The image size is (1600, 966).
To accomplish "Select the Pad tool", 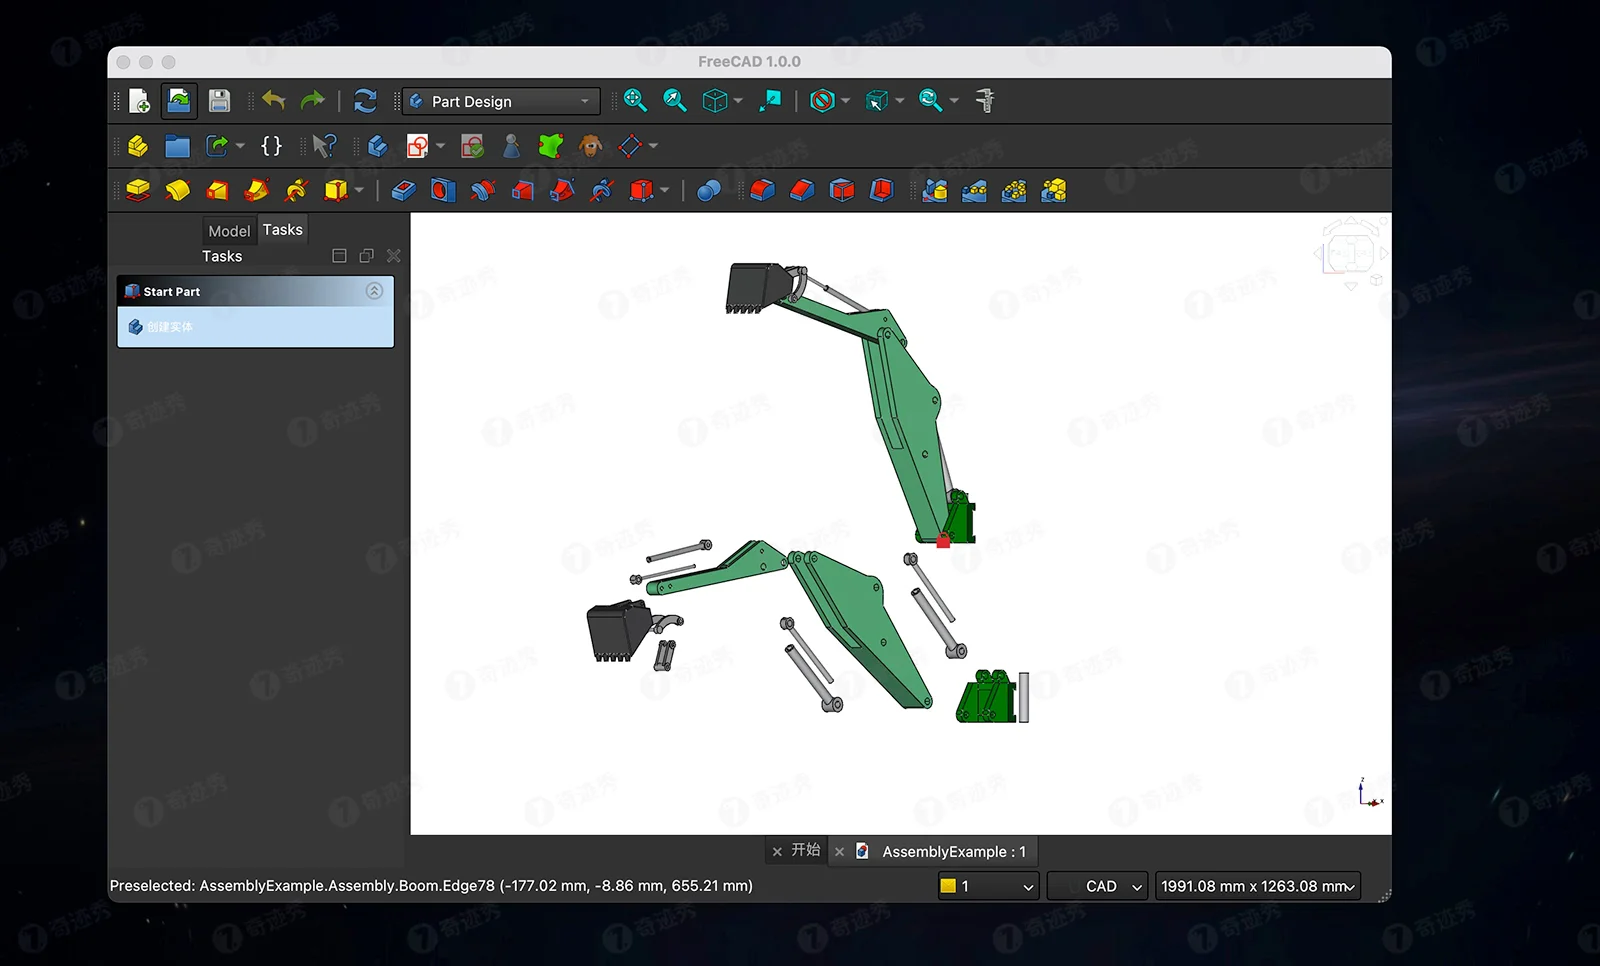I will click(139, 190).
